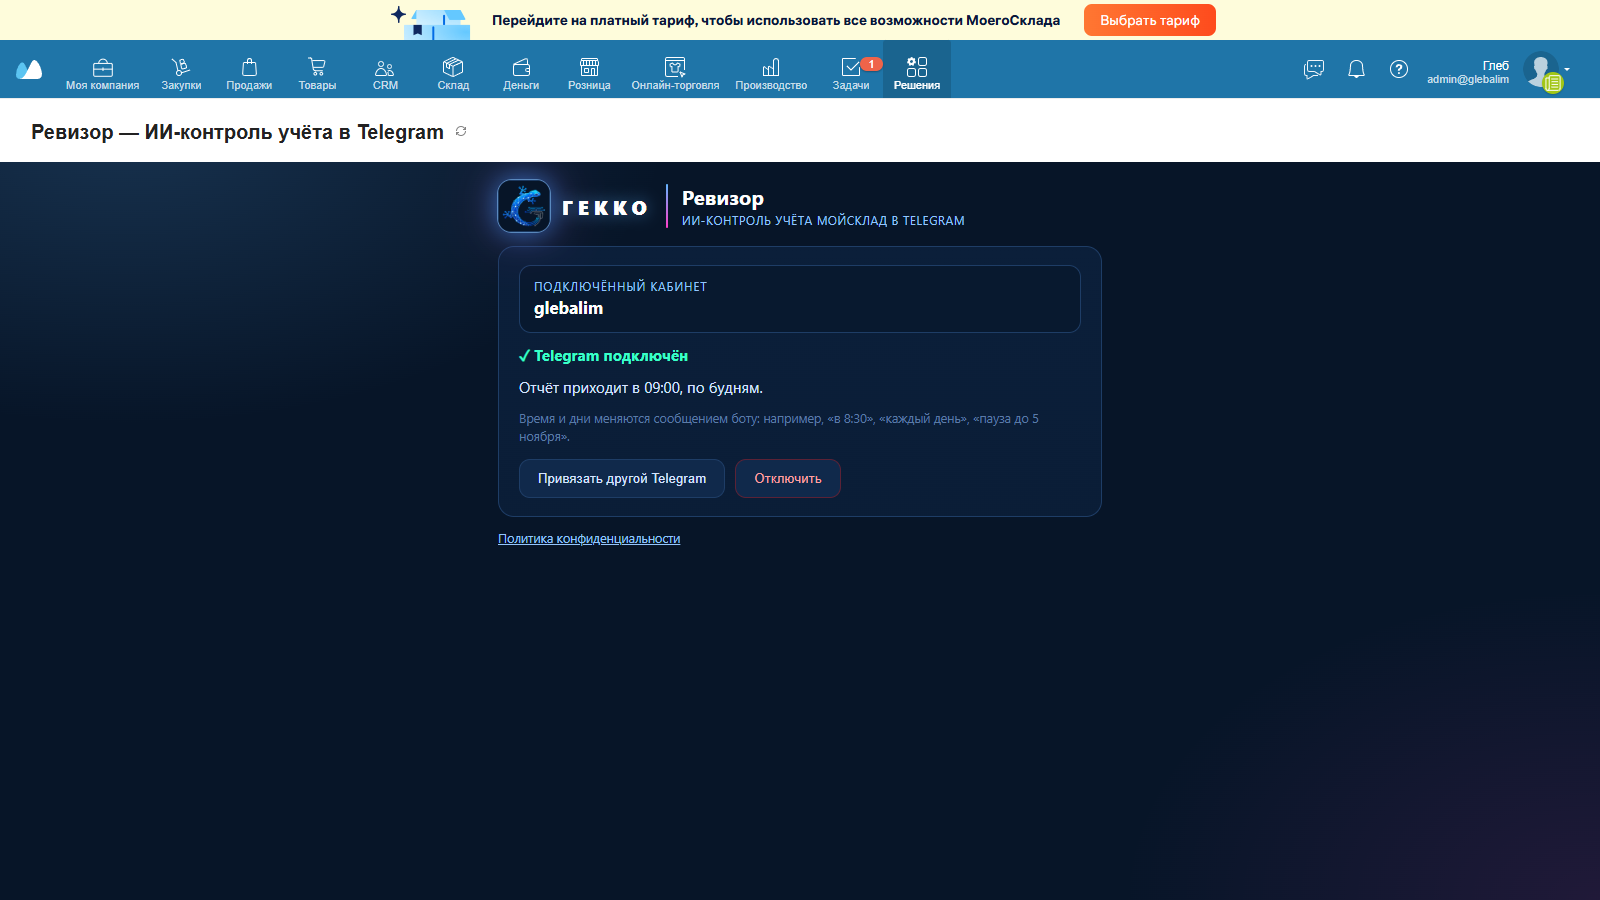Click the paid tariff banner message
The image size is (1600, 900).
776,20
